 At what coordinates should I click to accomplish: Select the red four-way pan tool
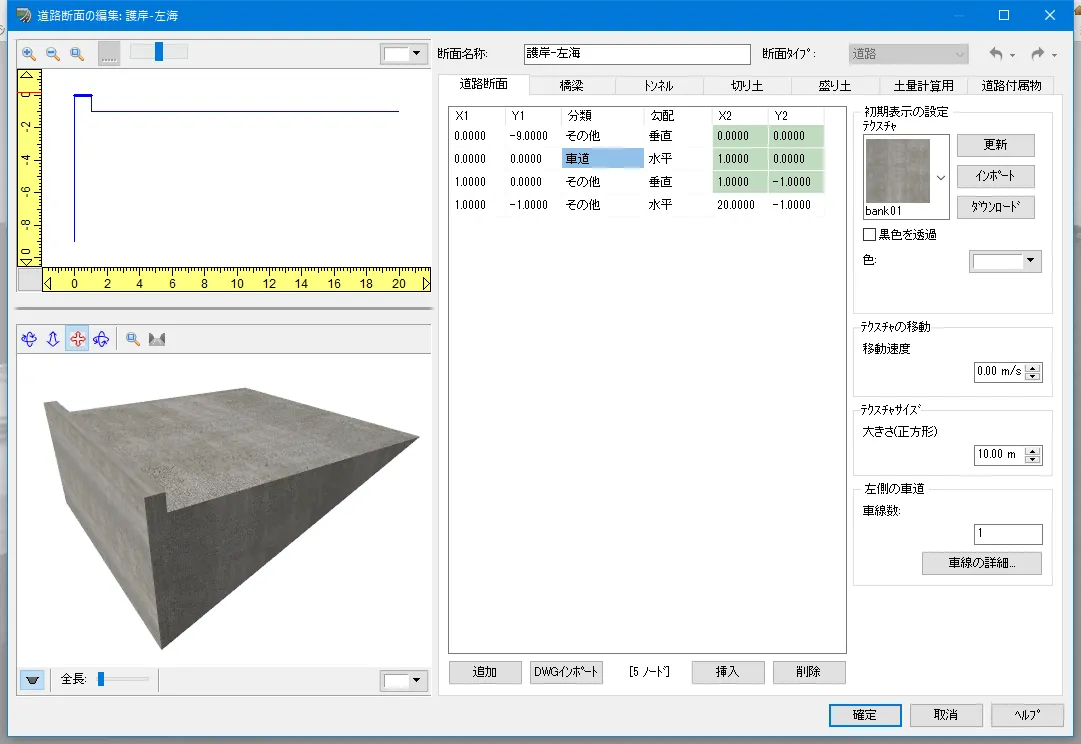(77, 340)
